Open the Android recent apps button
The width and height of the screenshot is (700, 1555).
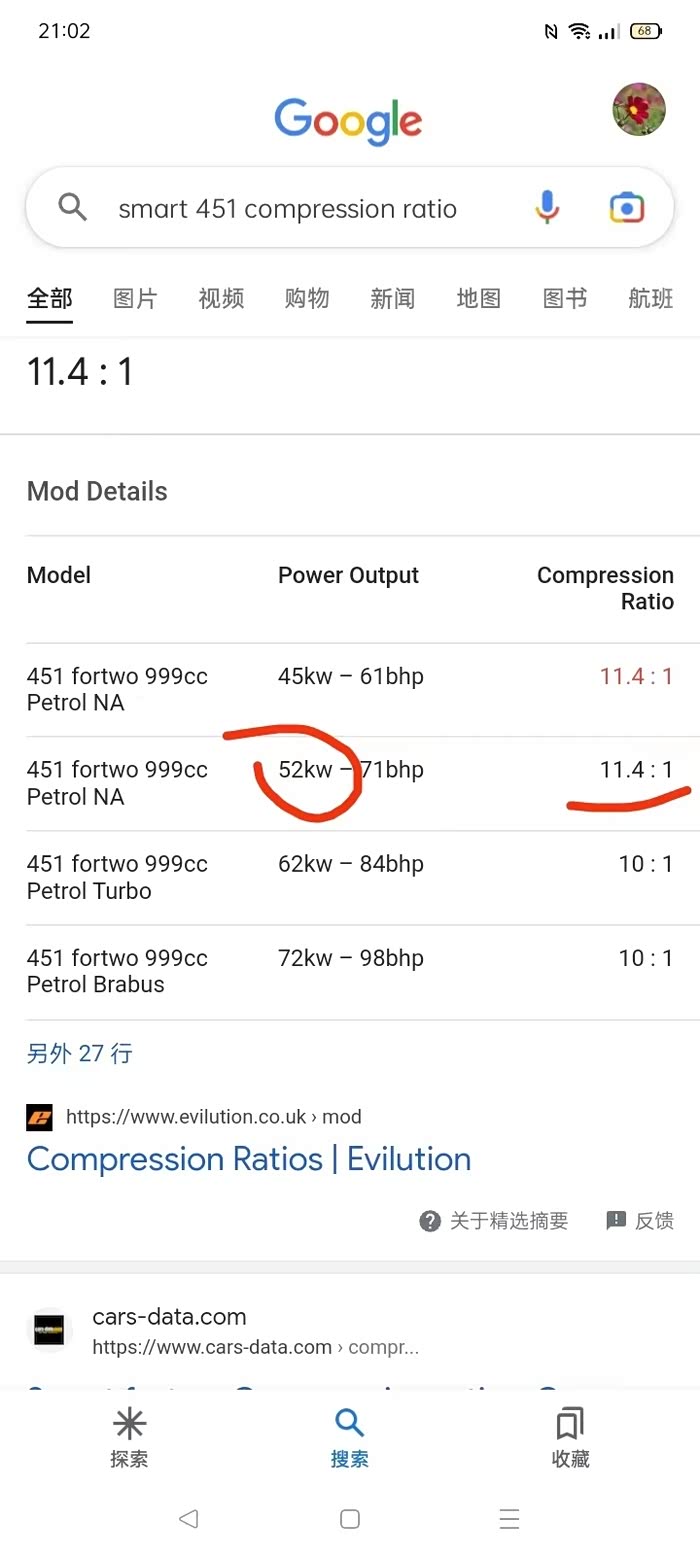tap(509, 1519)
